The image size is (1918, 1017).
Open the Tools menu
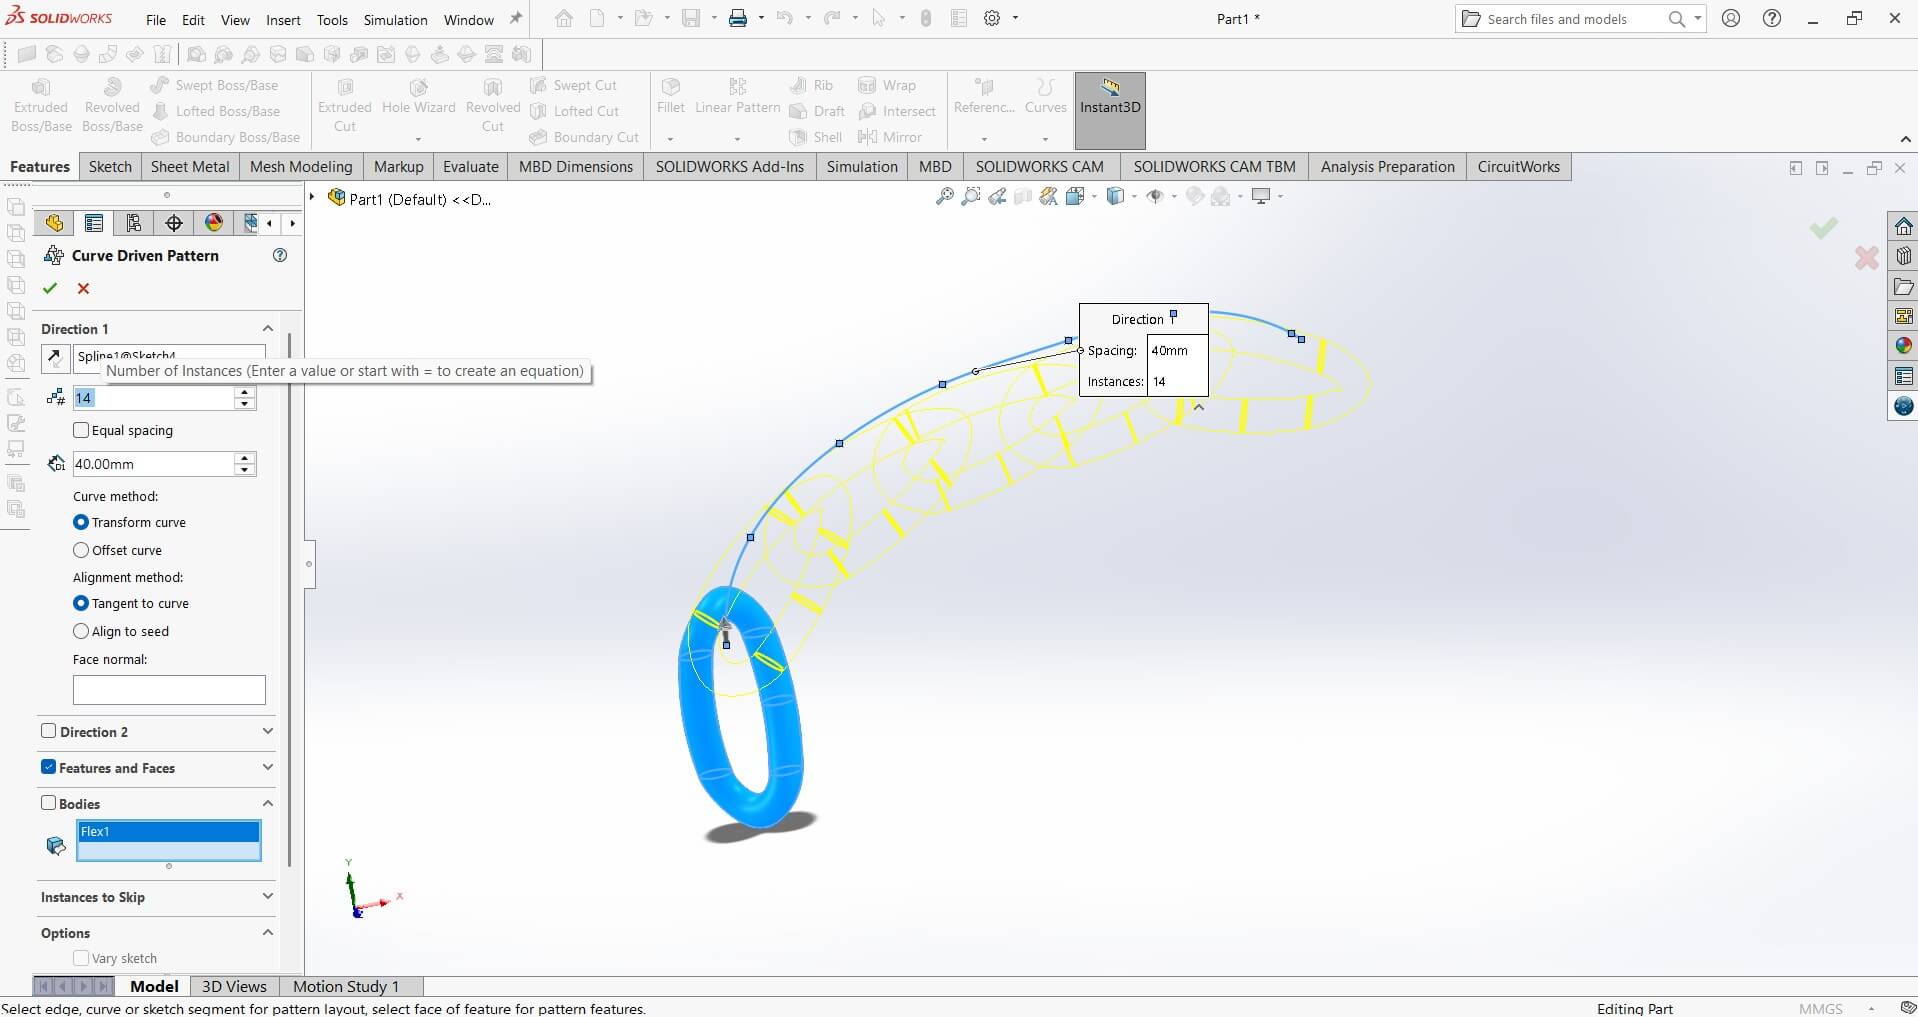pos(332,20)
